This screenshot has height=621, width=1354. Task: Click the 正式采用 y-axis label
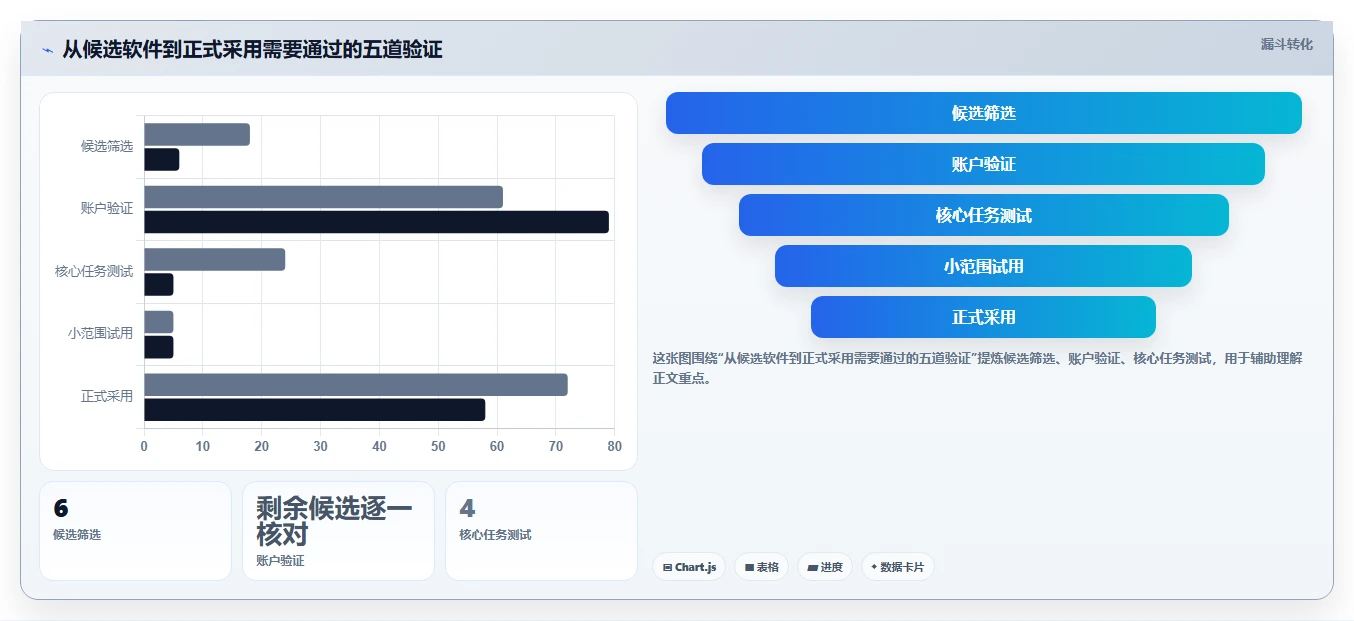107,396
